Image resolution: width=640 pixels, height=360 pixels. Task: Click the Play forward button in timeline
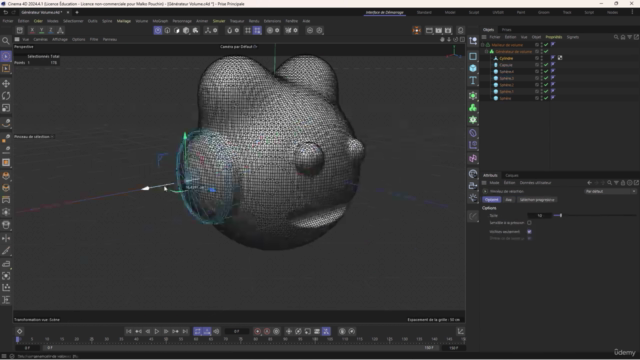tap(157, 331)
